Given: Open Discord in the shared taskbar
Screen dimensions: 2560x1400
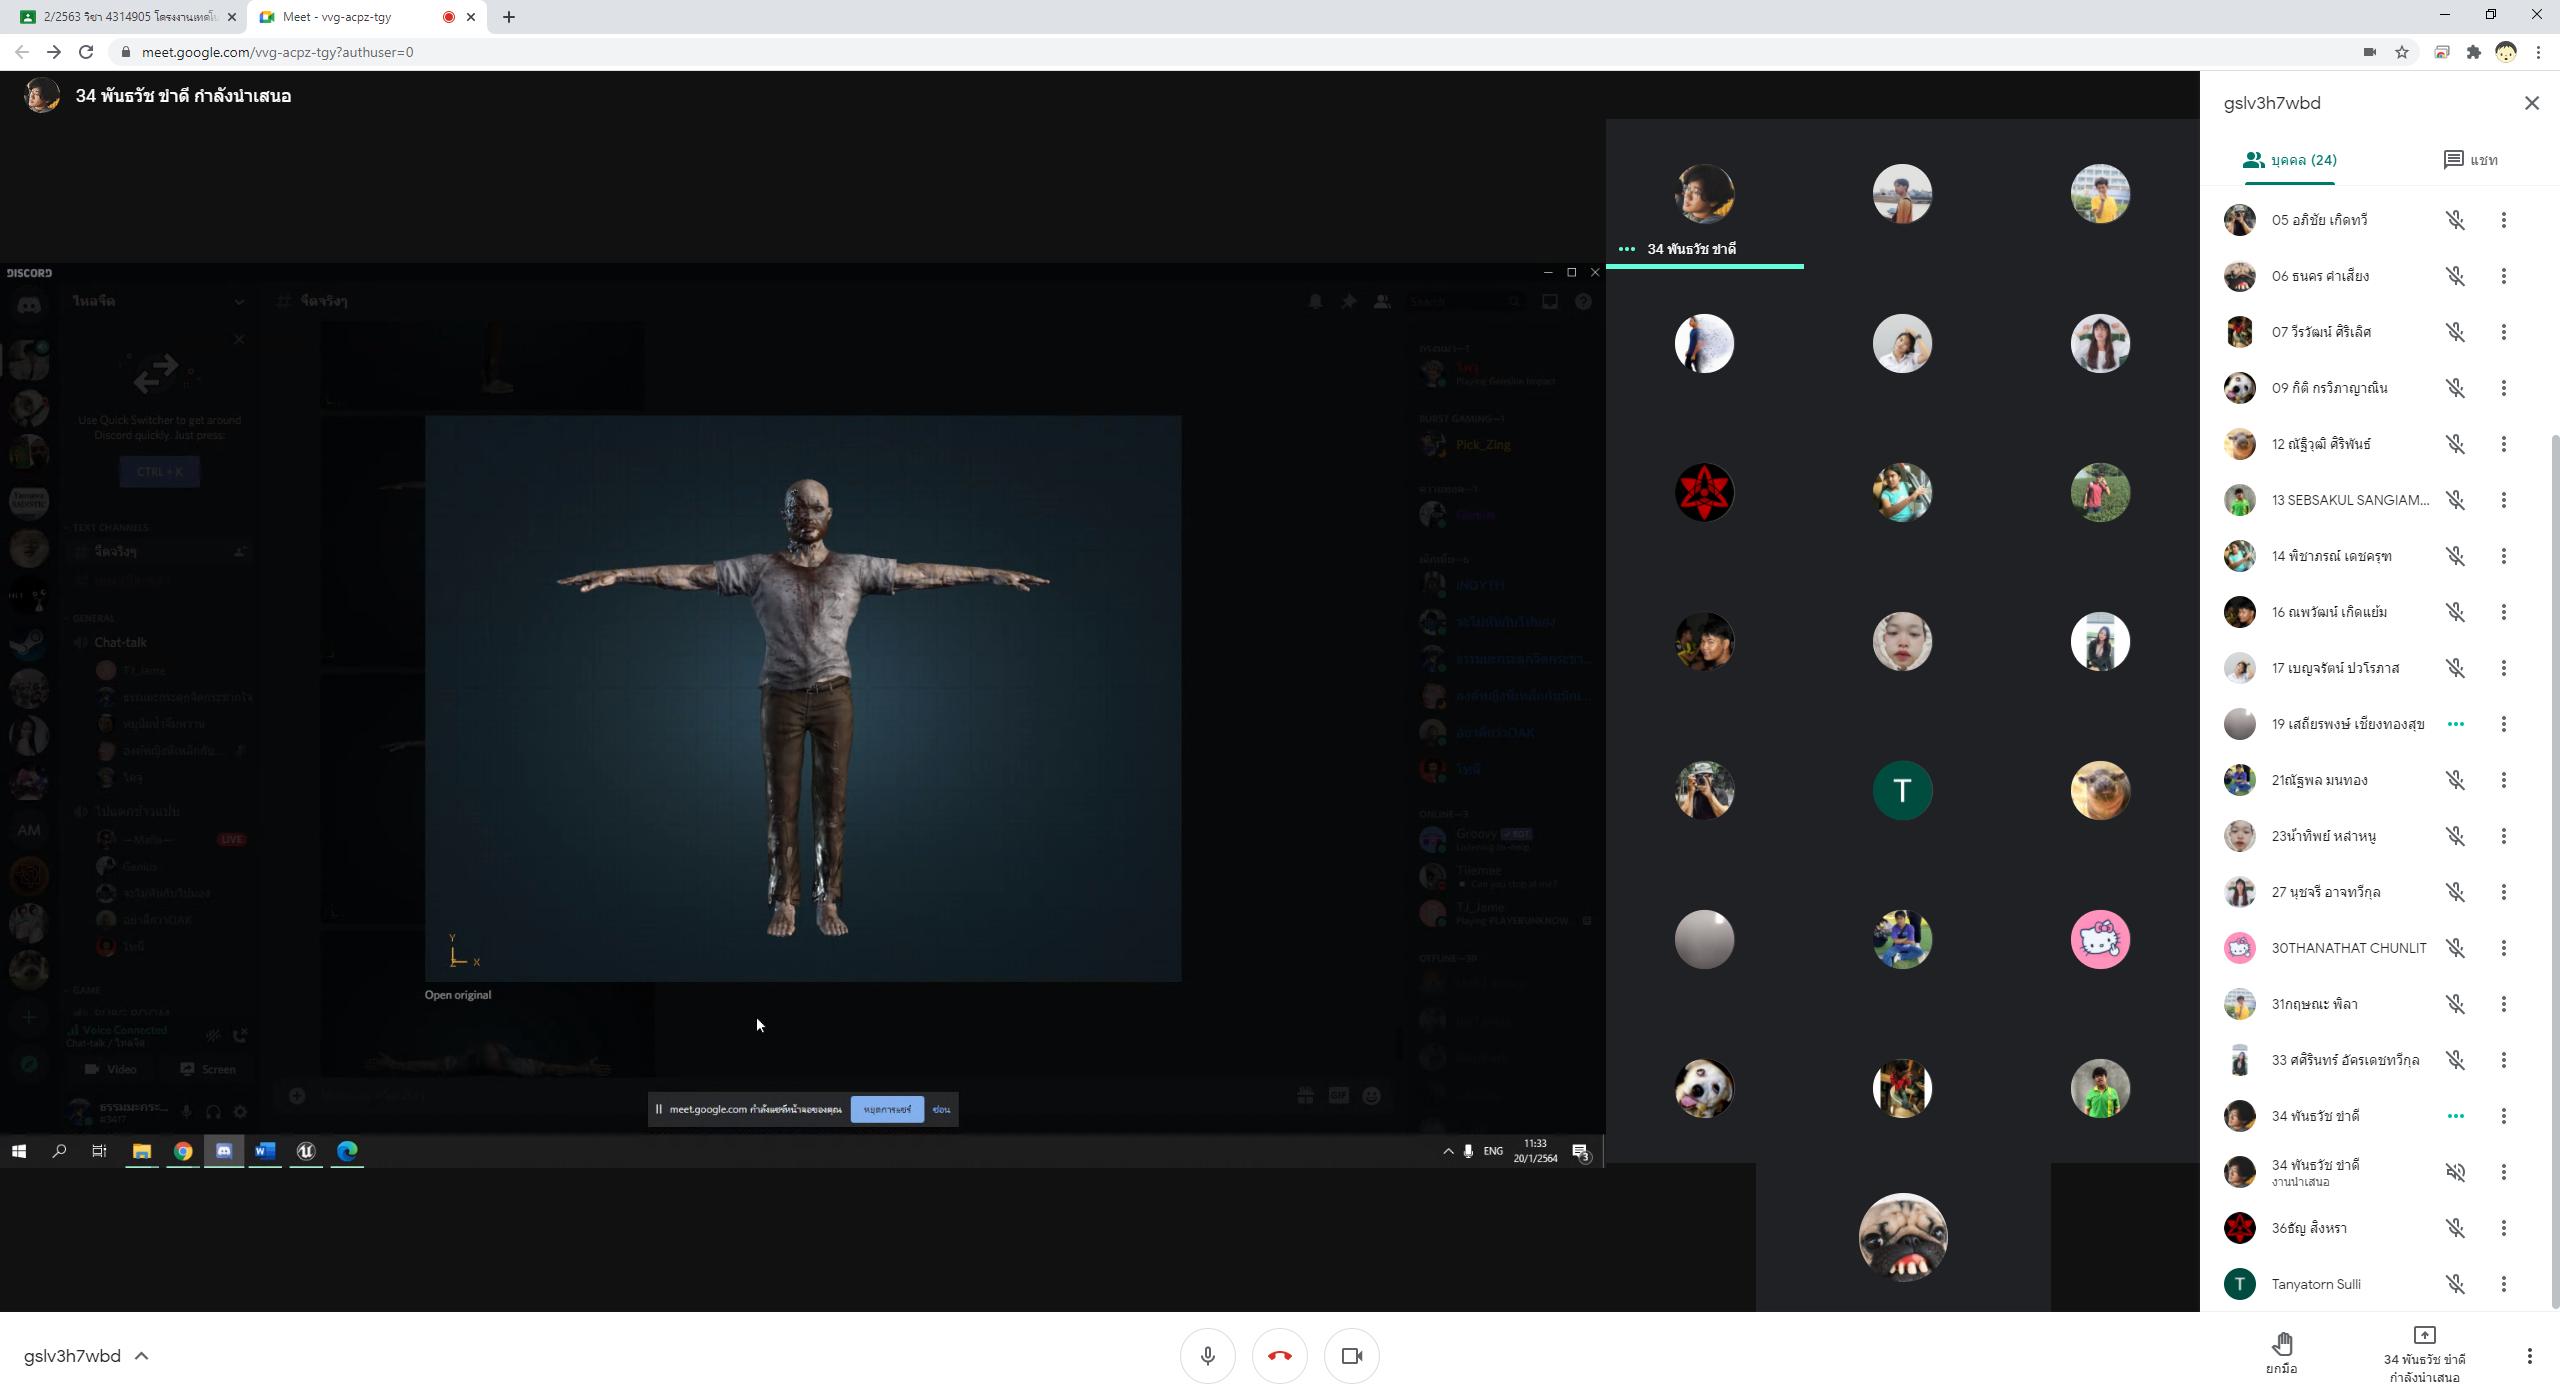Looking at the screenshot, I should [x=224, y=1152].
